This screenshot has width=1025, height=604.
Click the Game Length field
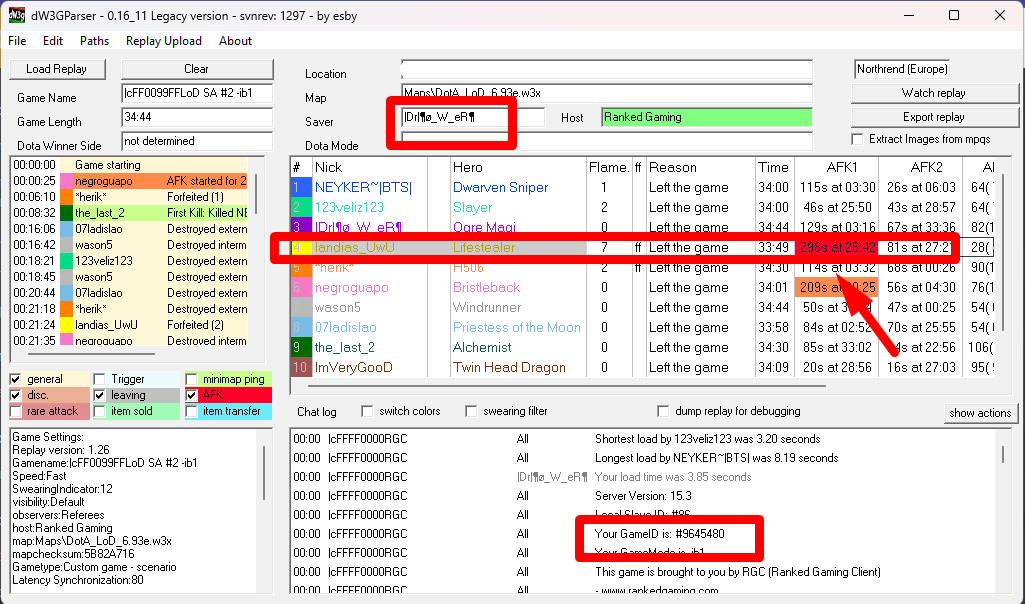point(197,117)
